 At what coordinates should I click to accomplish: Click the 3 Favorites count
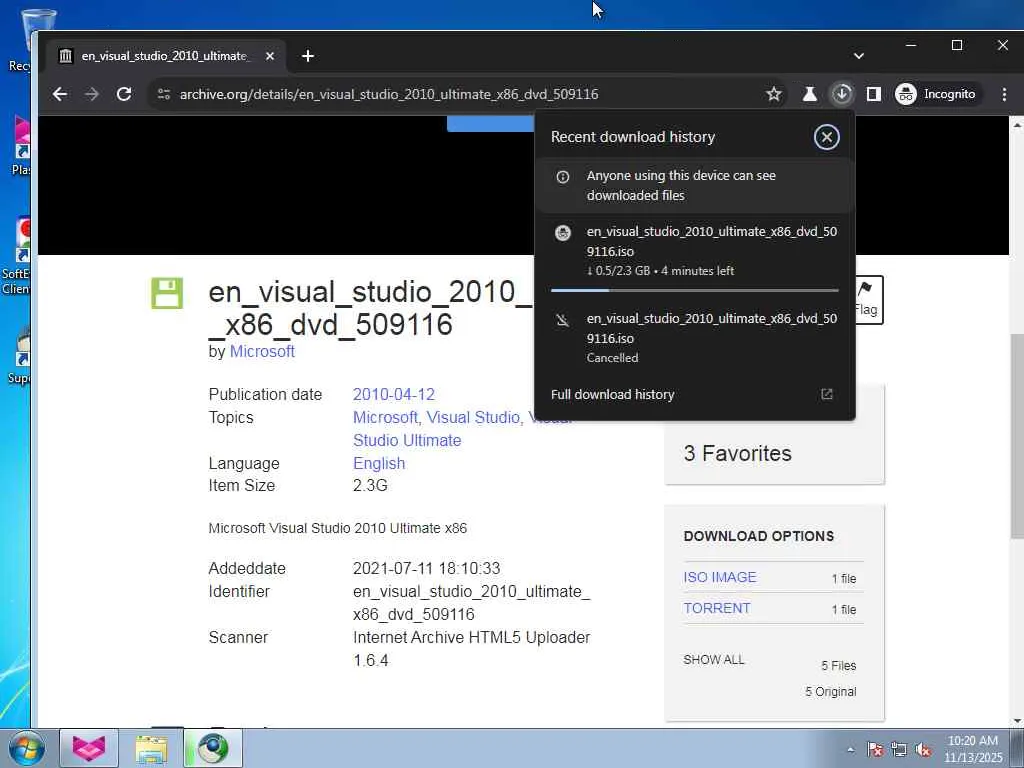[737, 453]
